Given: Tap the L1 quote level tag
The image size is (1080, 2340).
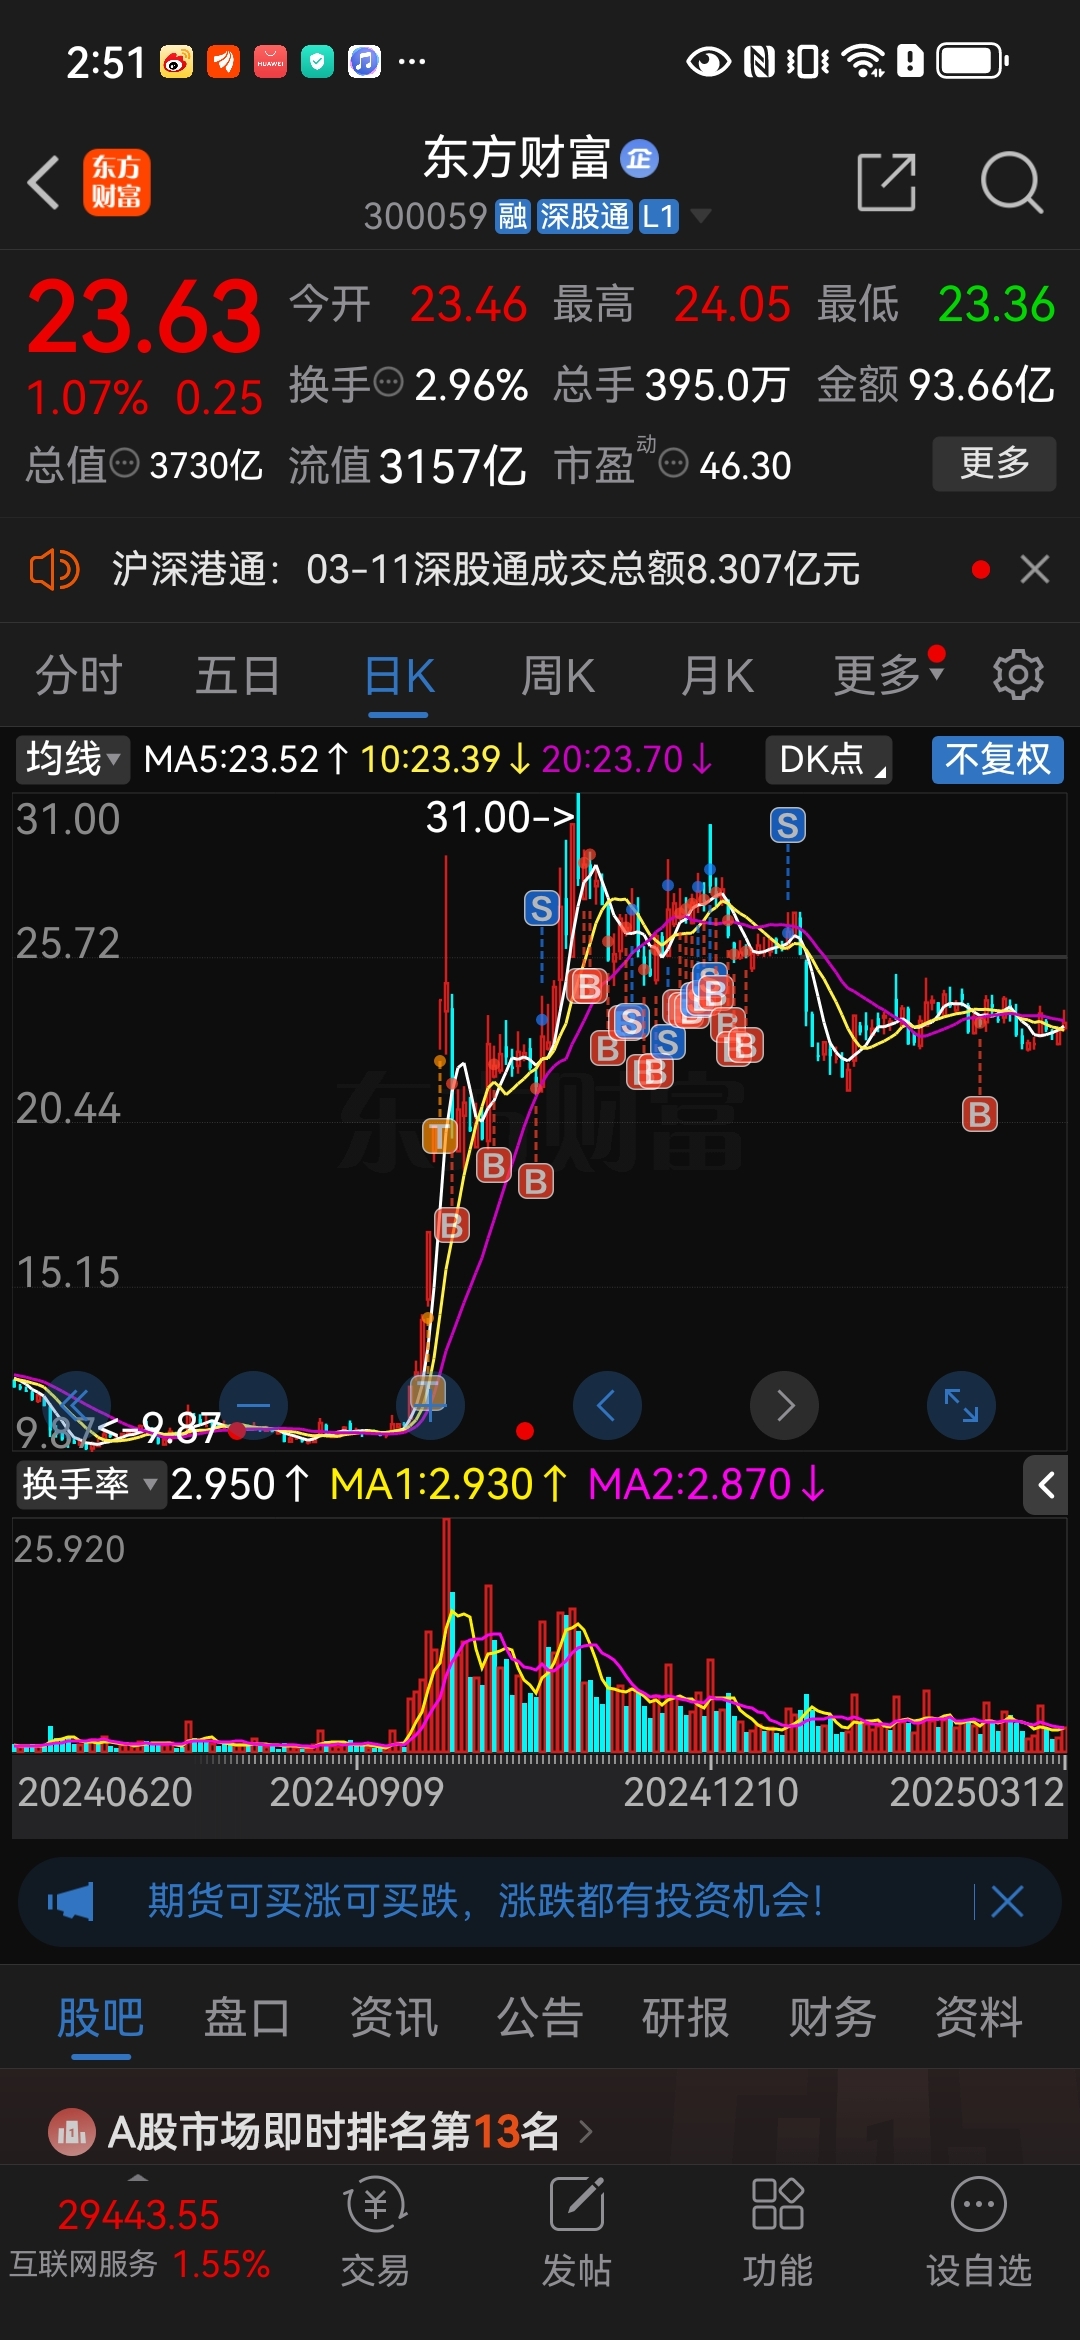Looking at the screenshot, I should (658, 216).
